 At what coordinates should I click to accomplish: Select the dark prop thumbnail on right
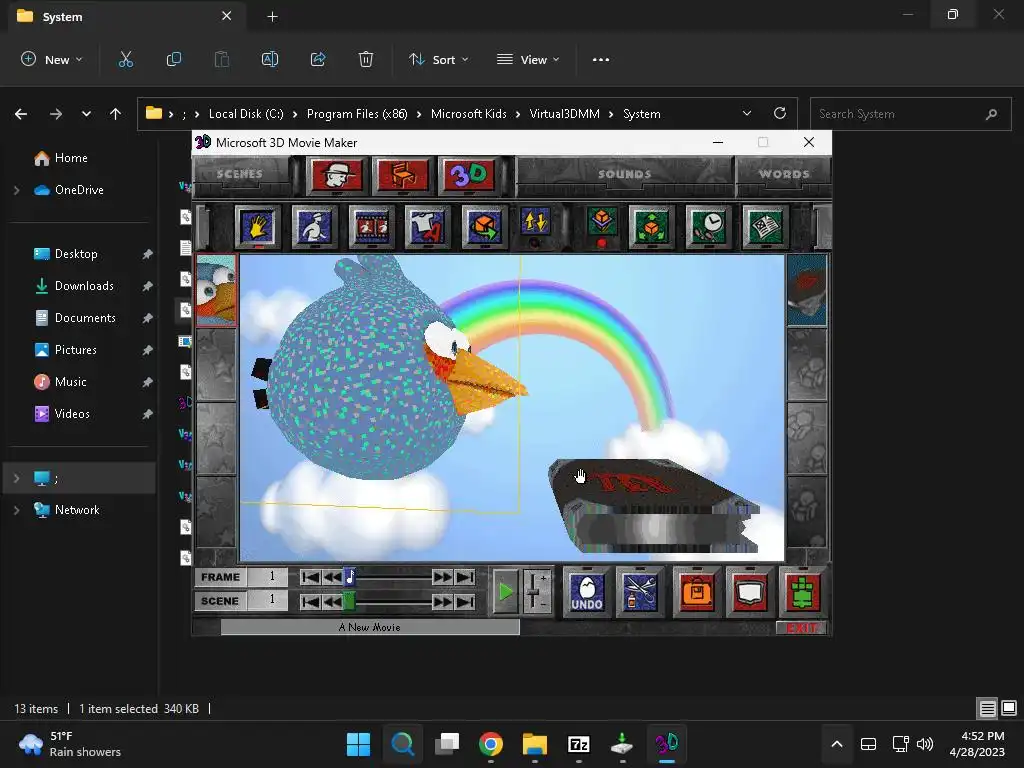point(807,291)
